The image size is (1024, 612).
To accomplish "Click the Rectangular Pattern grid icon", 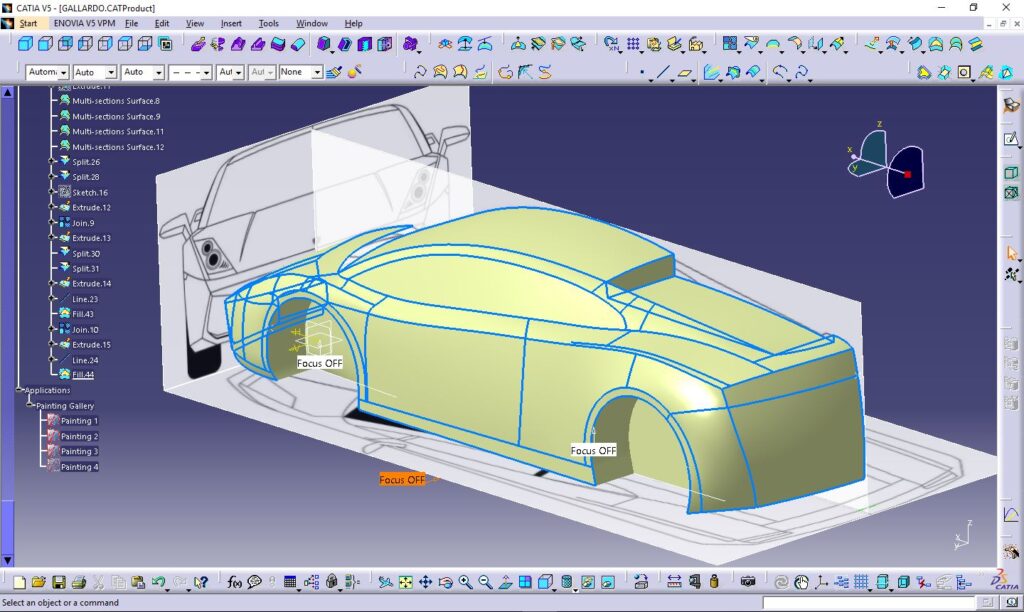I will (x=633, y=44).
